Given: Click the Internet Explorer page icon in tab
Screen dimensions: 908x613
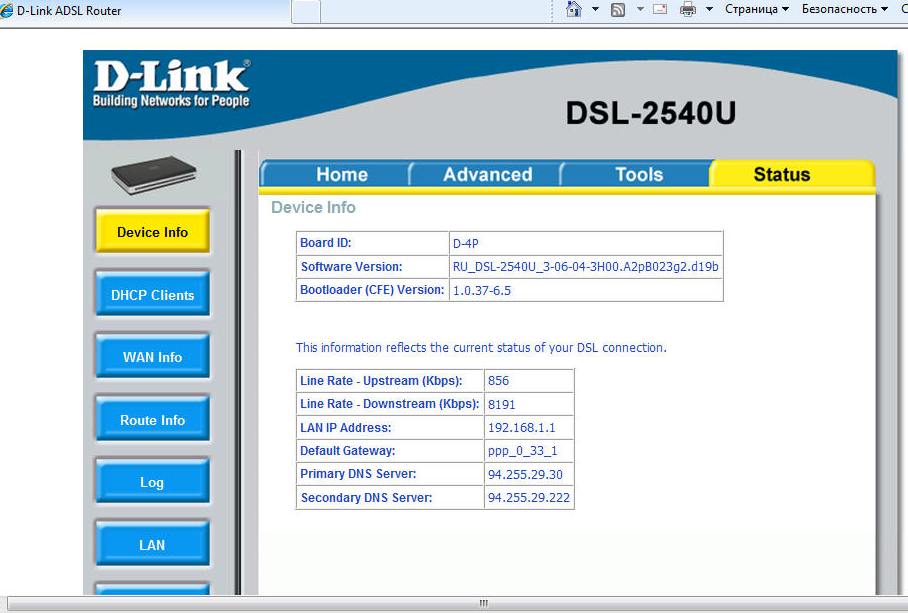Looking at the screenshot, I should click(x=8, y=10).
